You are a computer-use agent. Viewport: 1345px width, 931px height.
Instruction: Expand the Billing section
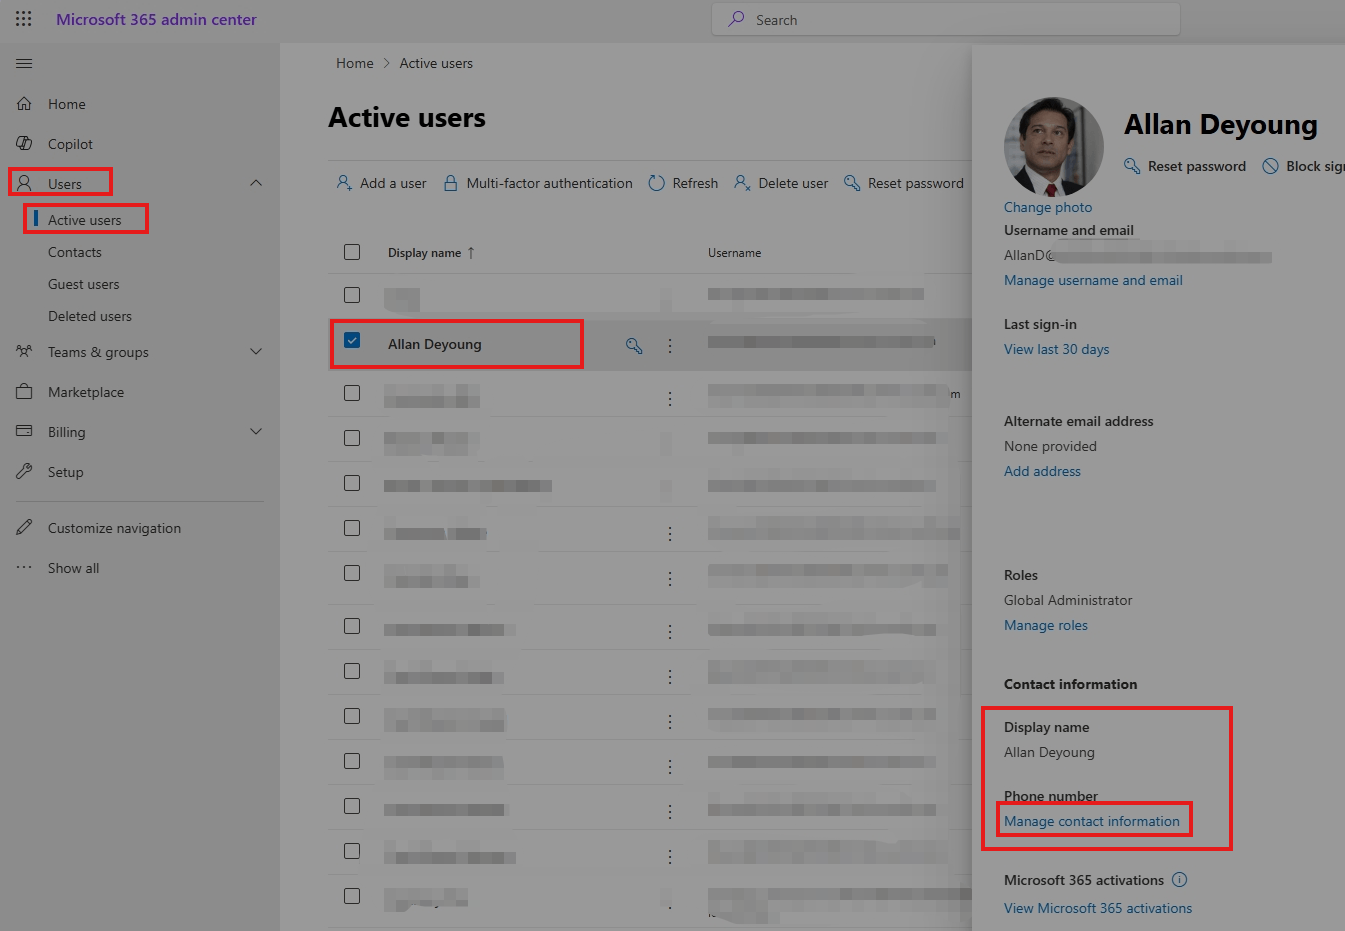[256, 431]
